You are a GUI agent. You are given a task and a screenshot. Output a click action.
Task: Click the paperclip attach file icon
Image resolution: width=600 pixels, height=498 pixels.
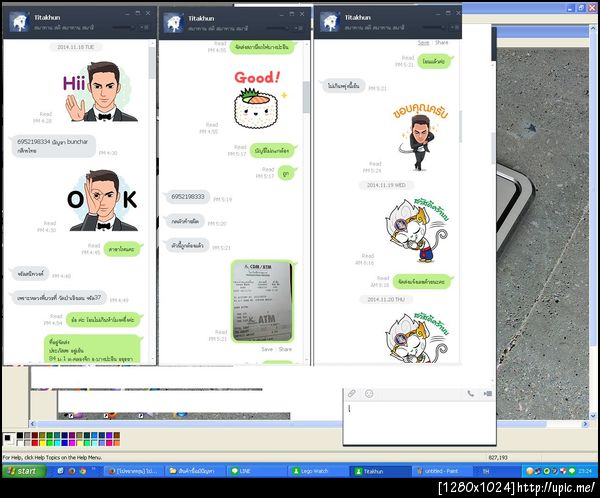[352, 393]
